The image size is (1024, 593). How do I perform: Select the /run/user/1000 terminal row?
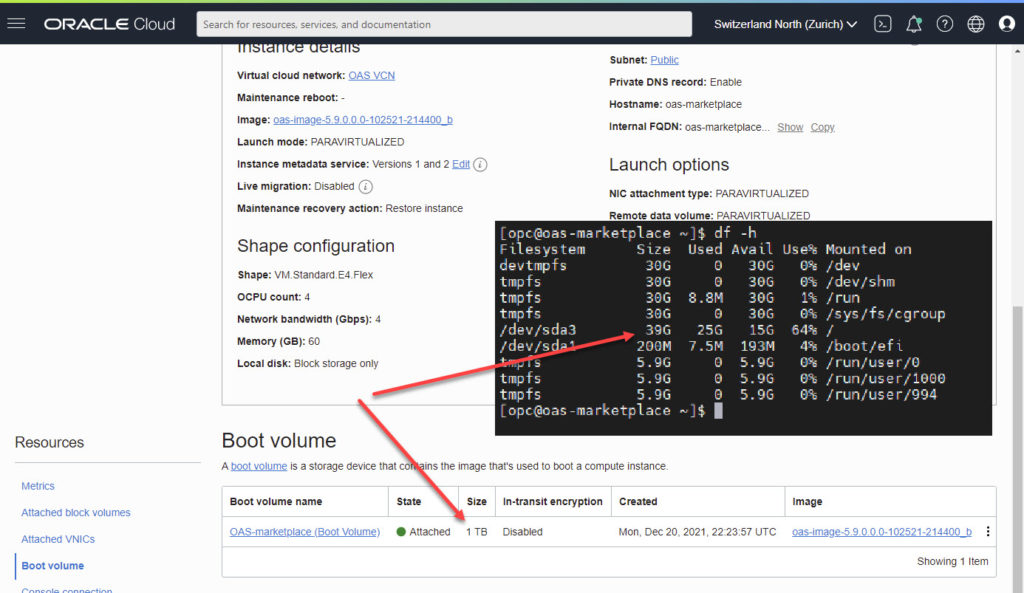pos(722,379)
